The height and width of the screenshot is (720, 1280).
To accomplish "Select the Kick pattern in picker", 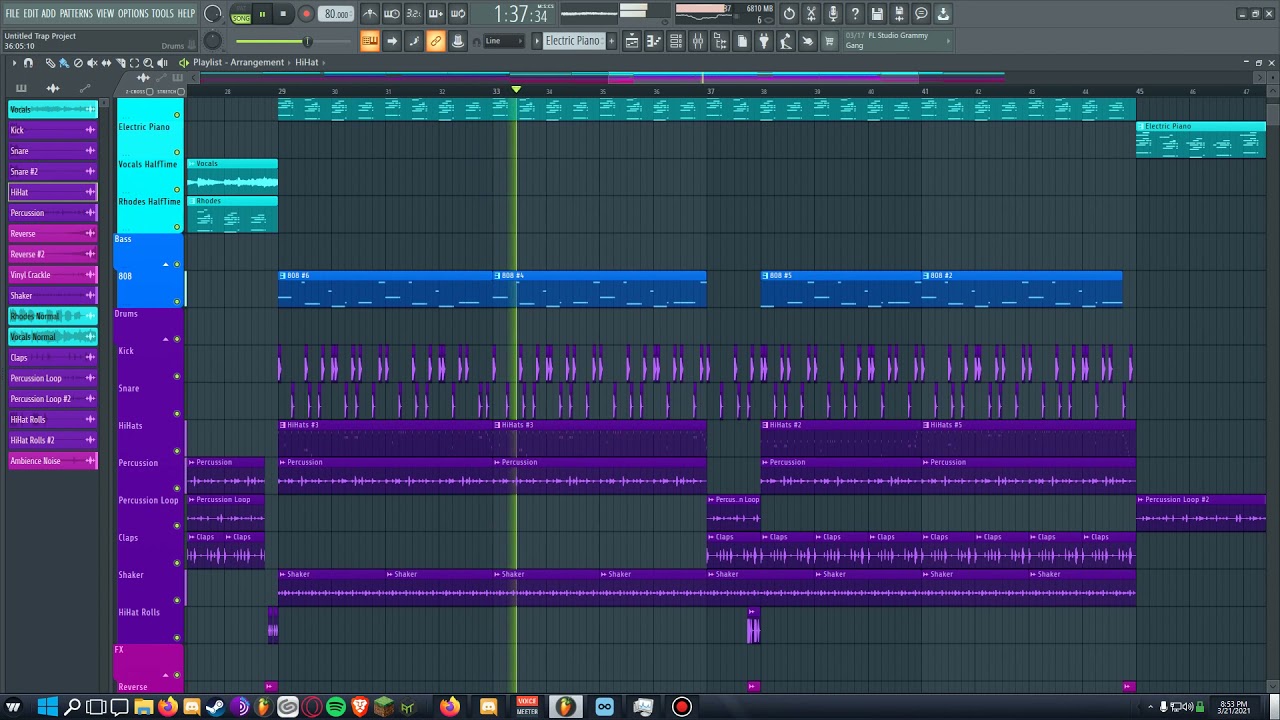I will pyautogui.click(x=52, y=130).
